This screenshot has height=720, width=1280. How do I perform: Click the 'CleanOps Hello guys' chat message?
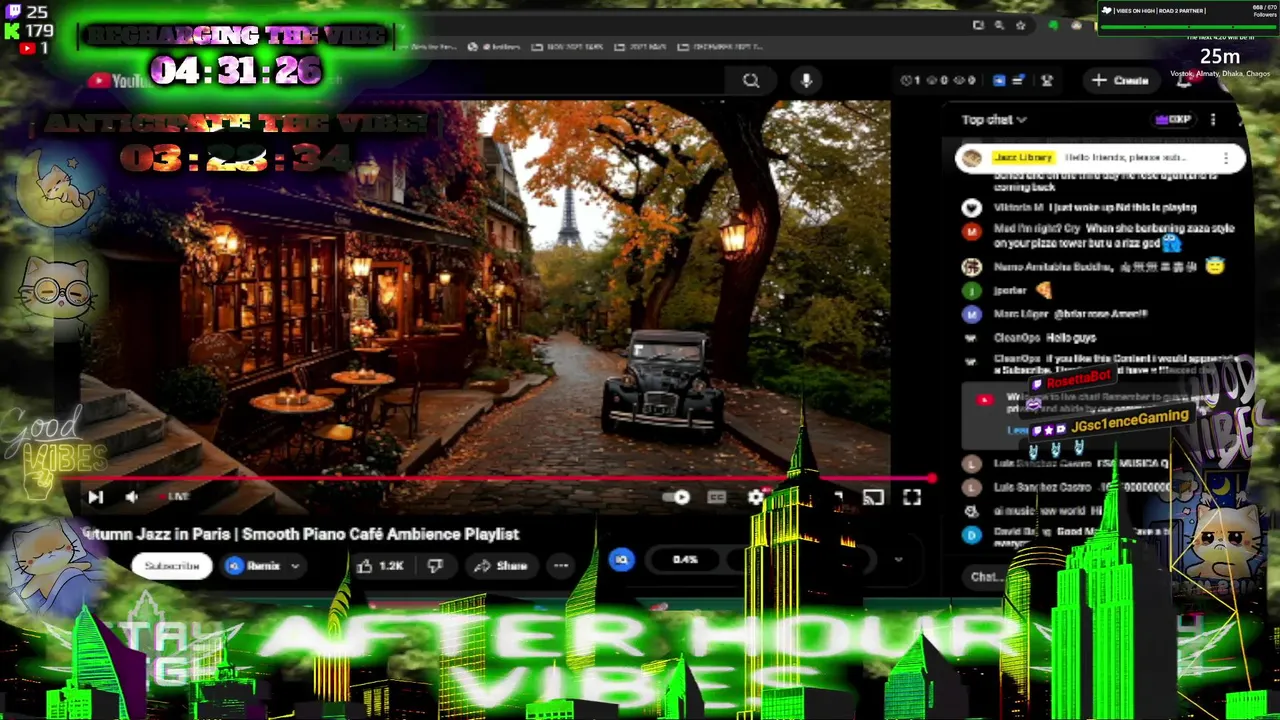1045,338
